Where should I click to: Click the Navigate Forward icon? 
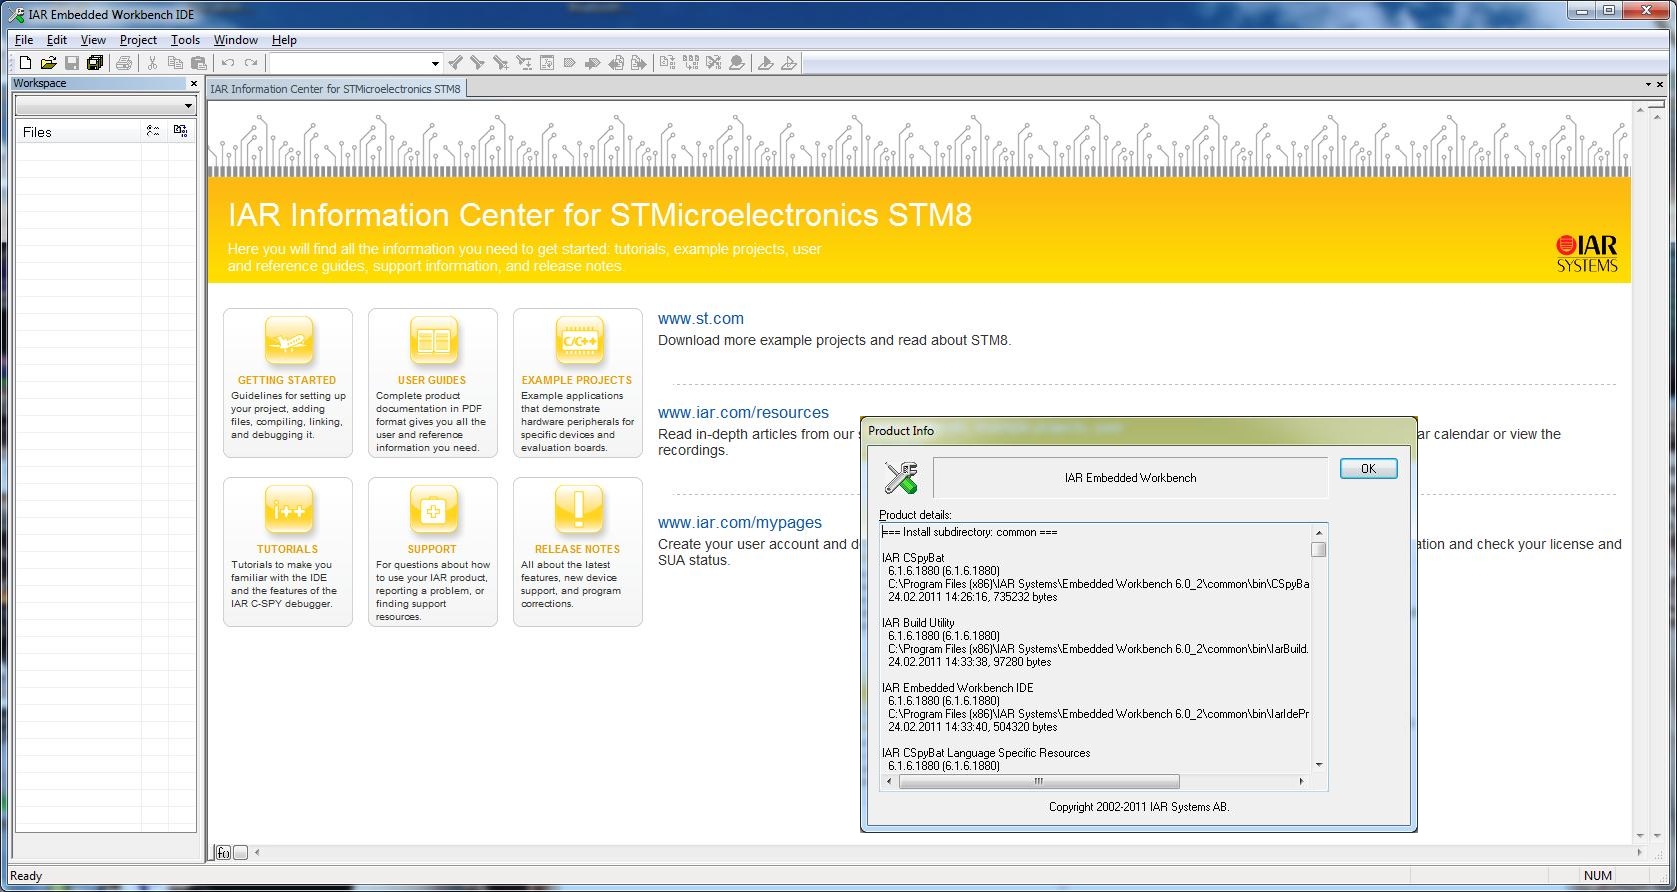[638, 63]
